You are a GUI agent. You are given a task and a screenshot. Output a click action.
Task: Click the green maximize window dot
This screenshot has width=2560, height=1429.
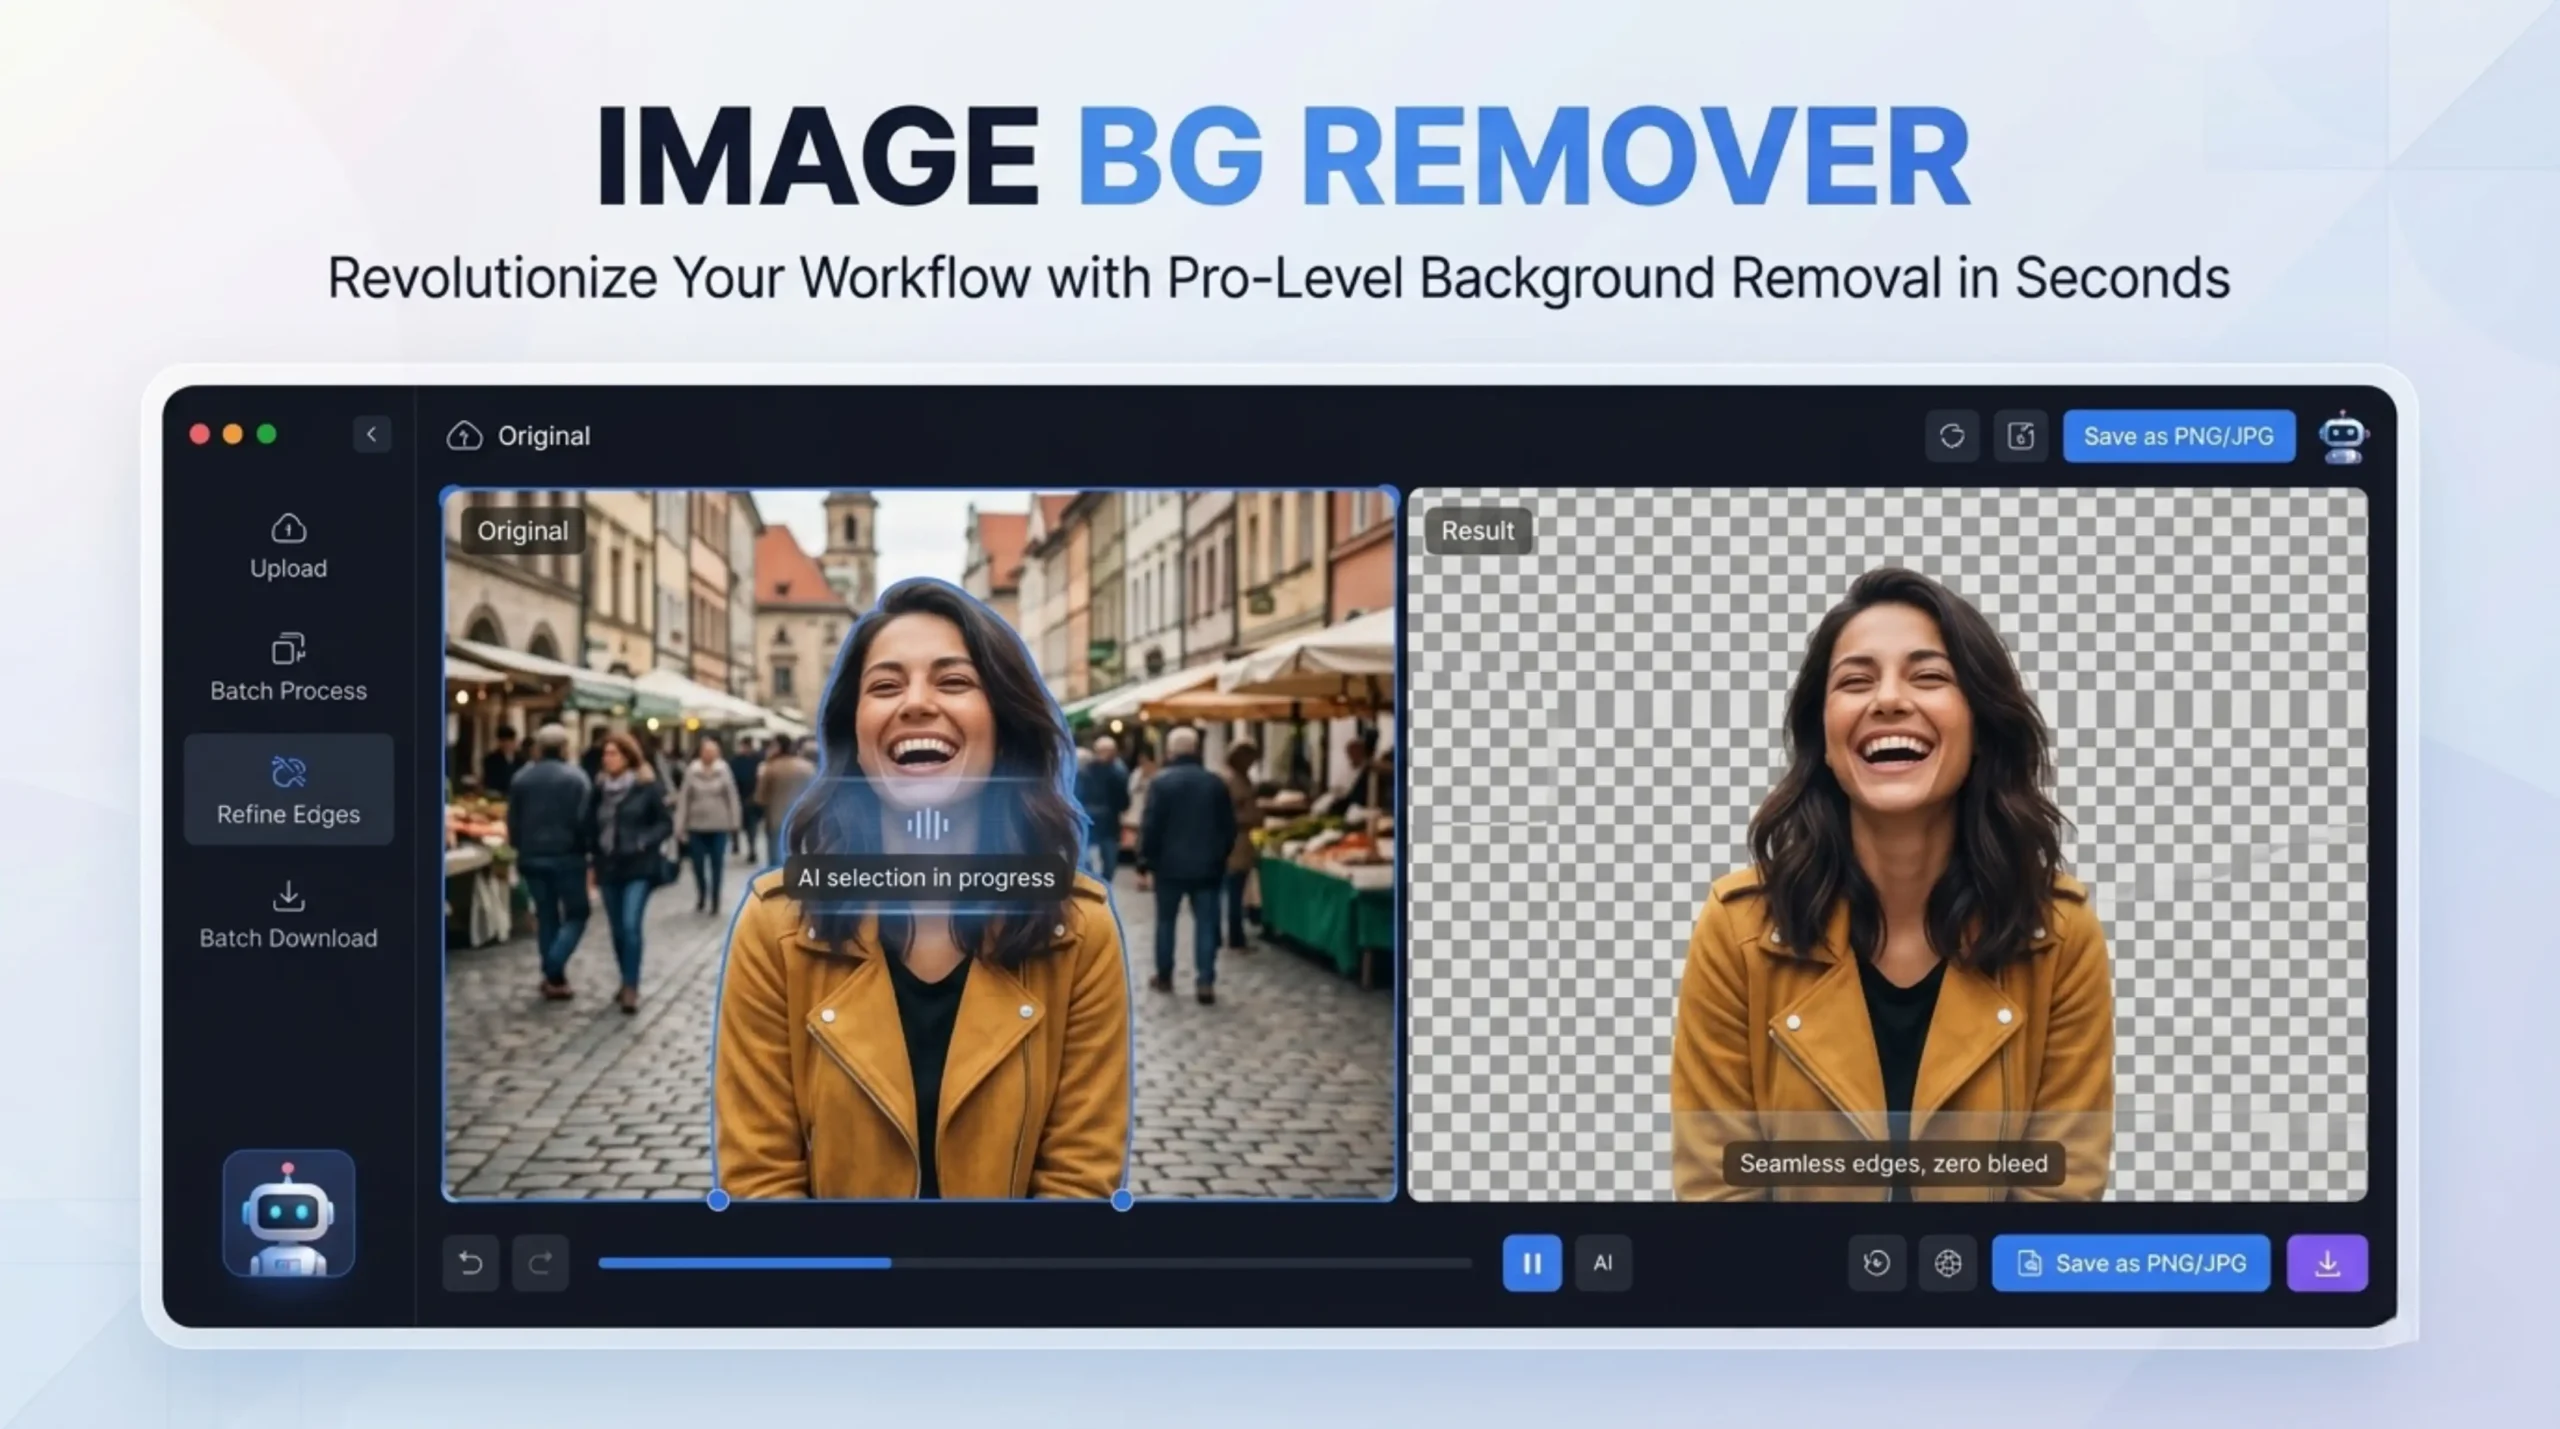267,434
